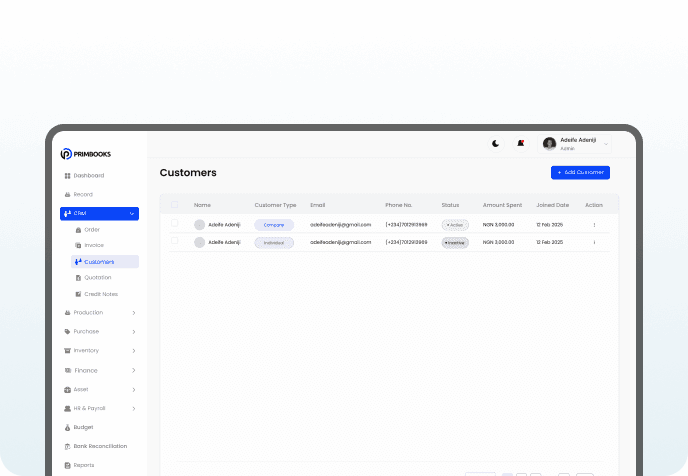688x476 pixels.
Task: Tick the select-all checkbox in the table header
Action: point(175,204)
